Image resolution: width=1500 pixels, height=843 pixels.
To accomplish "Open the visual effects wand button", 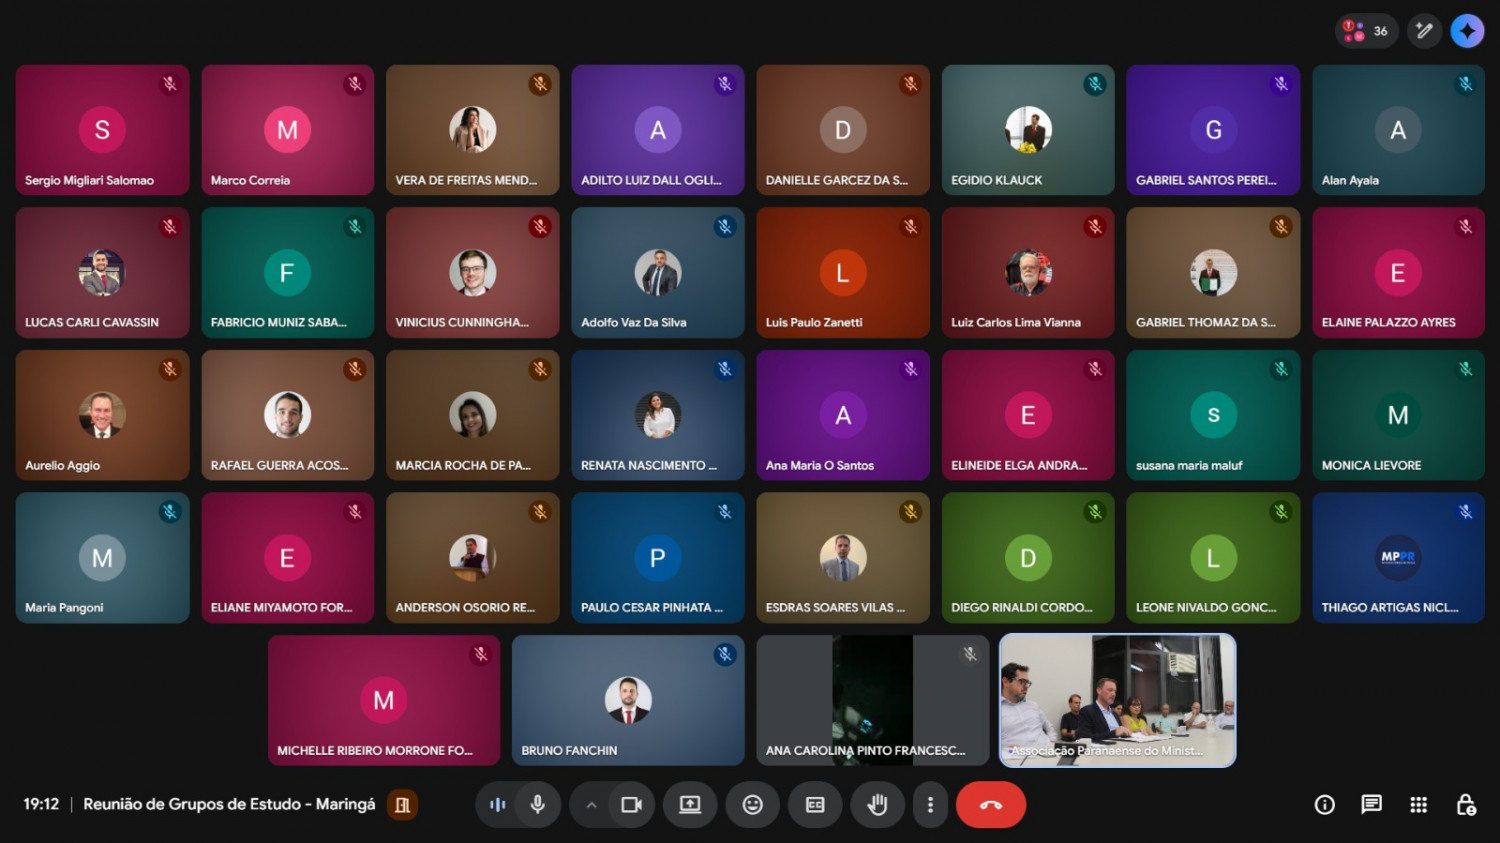I will coord(1424,31).
